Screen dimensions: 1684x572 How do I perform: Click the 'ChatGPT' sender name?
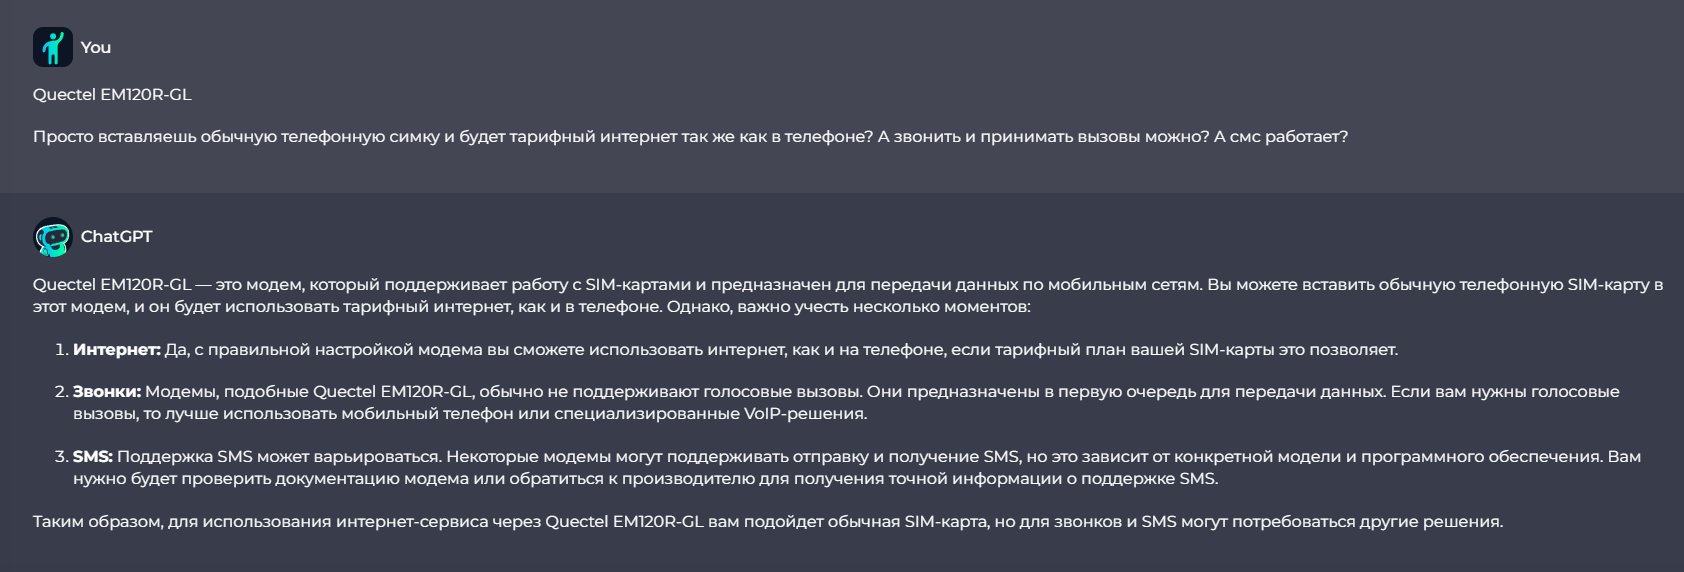pos(117,236)
